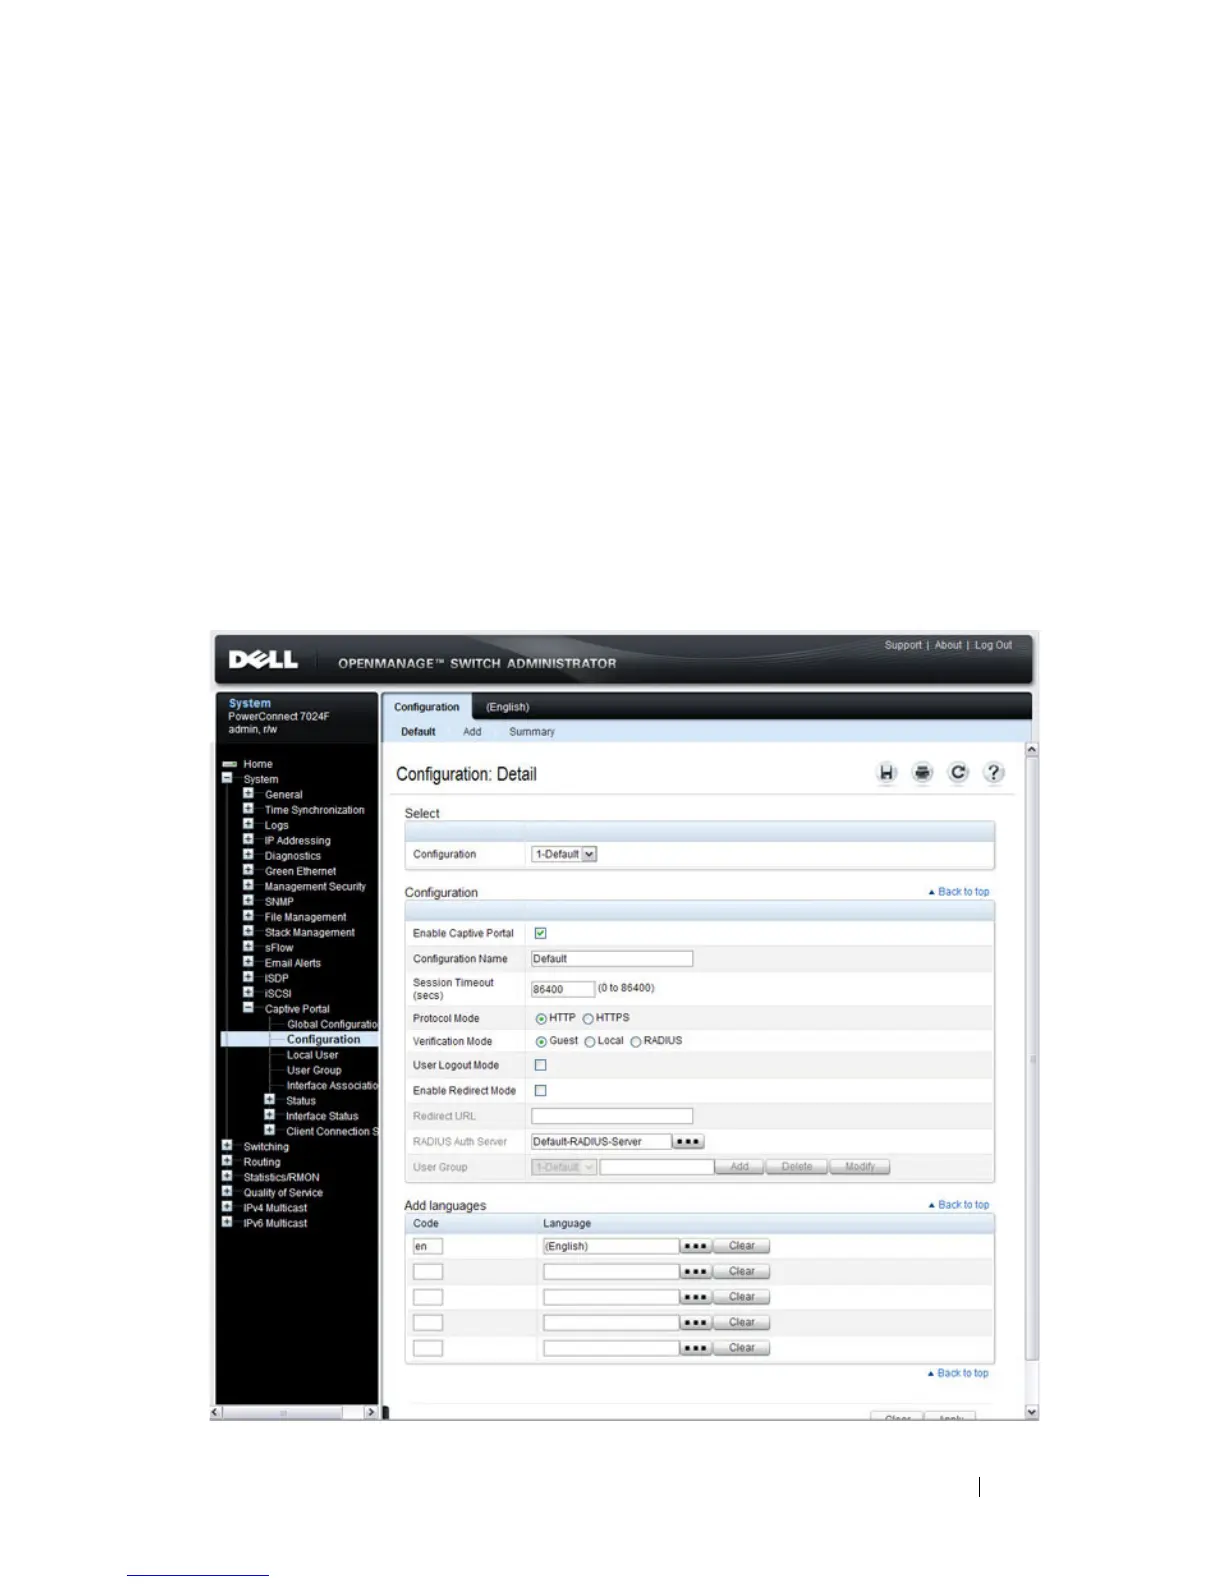Expand IP Addressing node
Image resolution: width=1224 pixels, height=1584 pixels.
(x=248, y=839)
